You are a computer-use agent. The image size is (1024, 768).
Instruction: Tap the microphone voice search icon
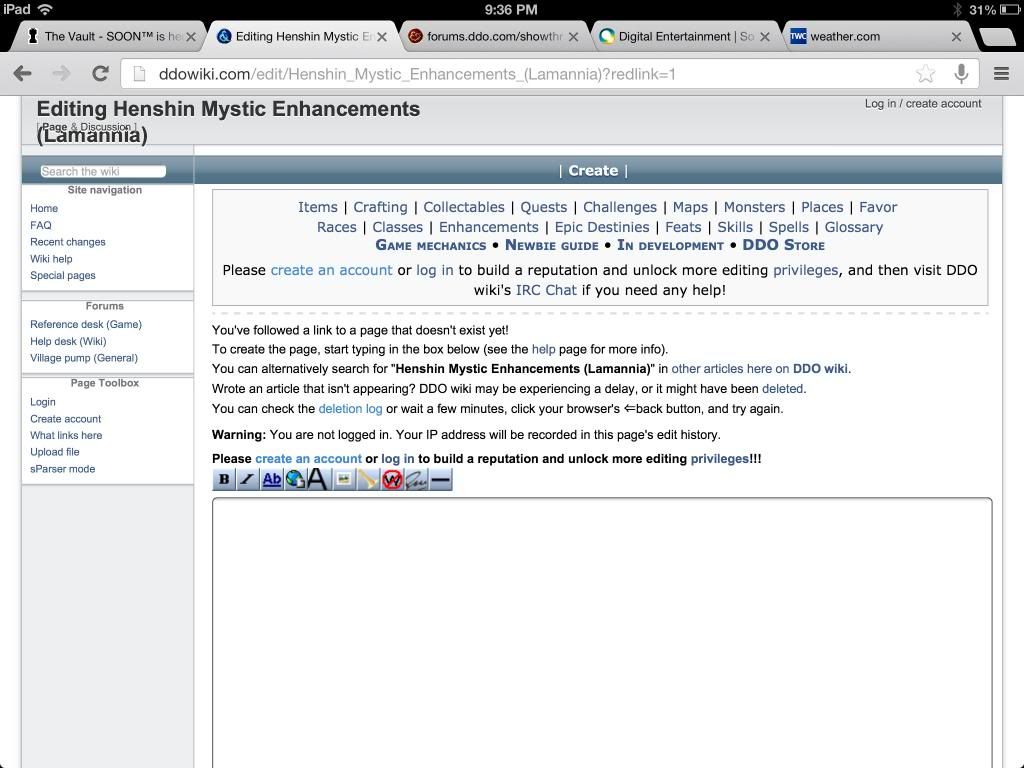961,74
